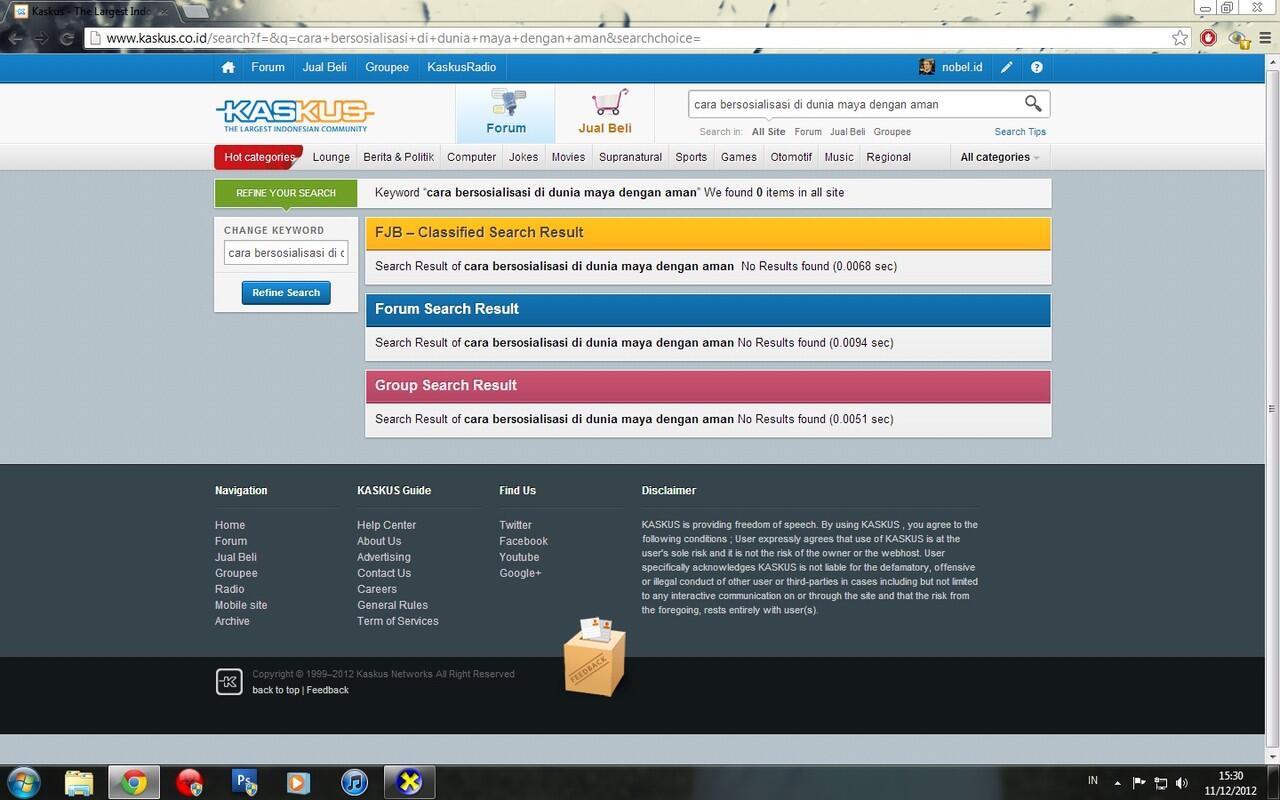This screenshot has width=1280, height=800.
Task: Click the pencil compose icon in top bar
Action: [x=1007, y=67]
